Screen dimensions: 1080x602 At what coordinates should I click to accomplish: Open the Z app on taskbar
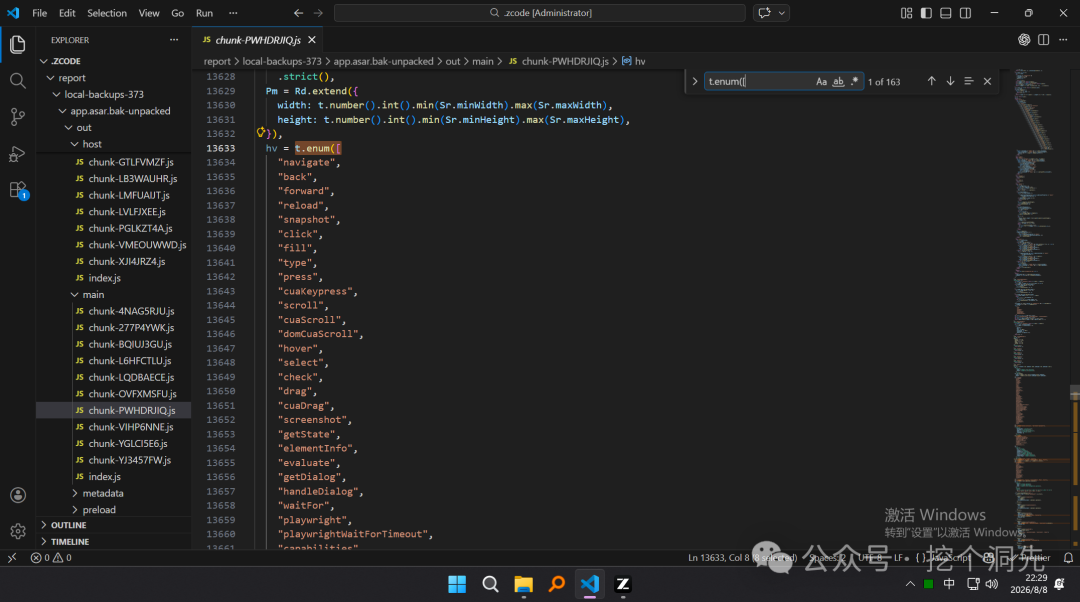pos(623,584)
